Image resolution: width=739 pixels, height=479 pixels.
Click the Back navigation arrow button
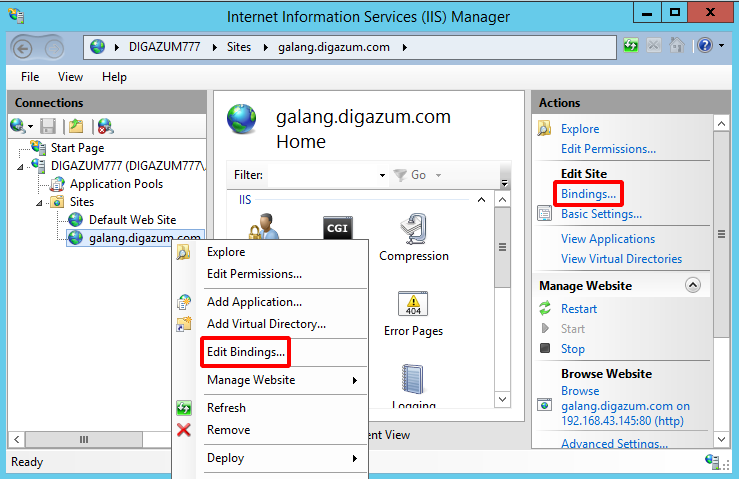pyautogui.click(x=22, y=48)
